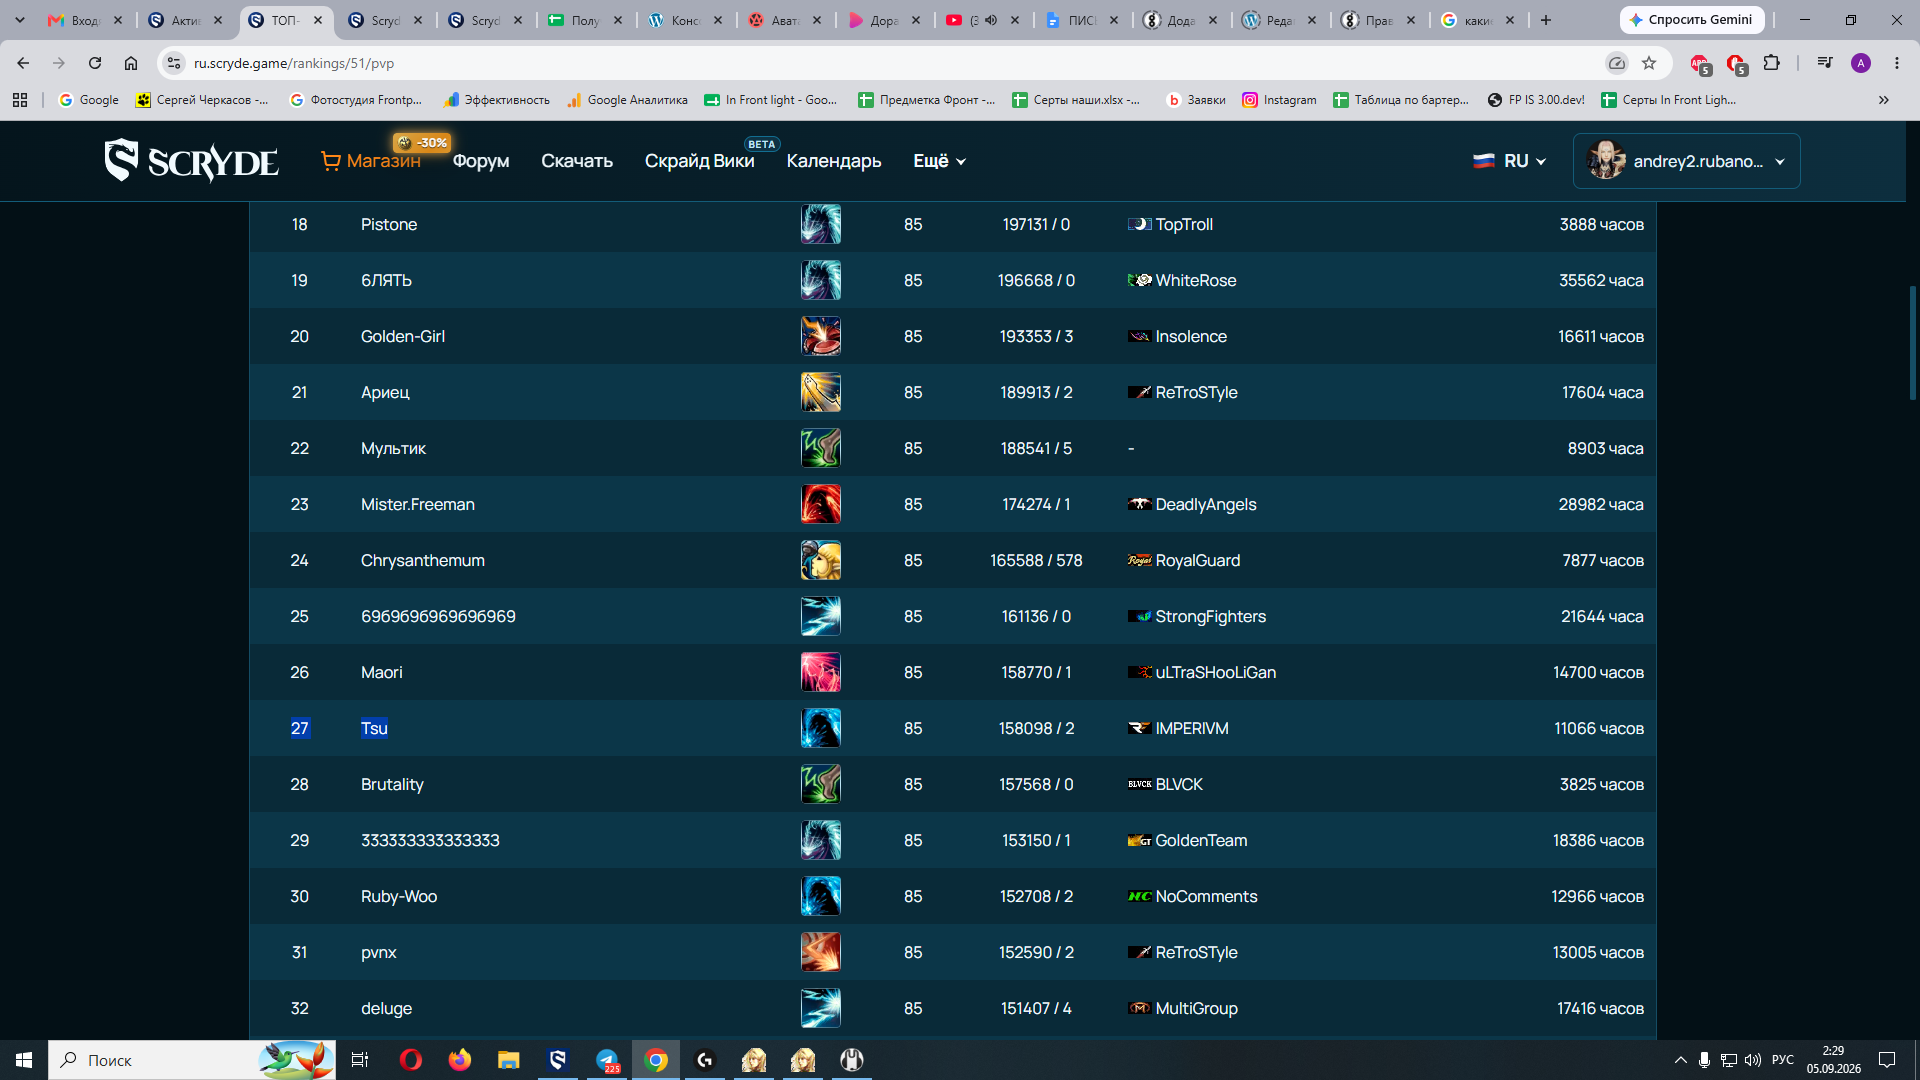
Task: Open the Форум menu item
Action: point(481,161)
